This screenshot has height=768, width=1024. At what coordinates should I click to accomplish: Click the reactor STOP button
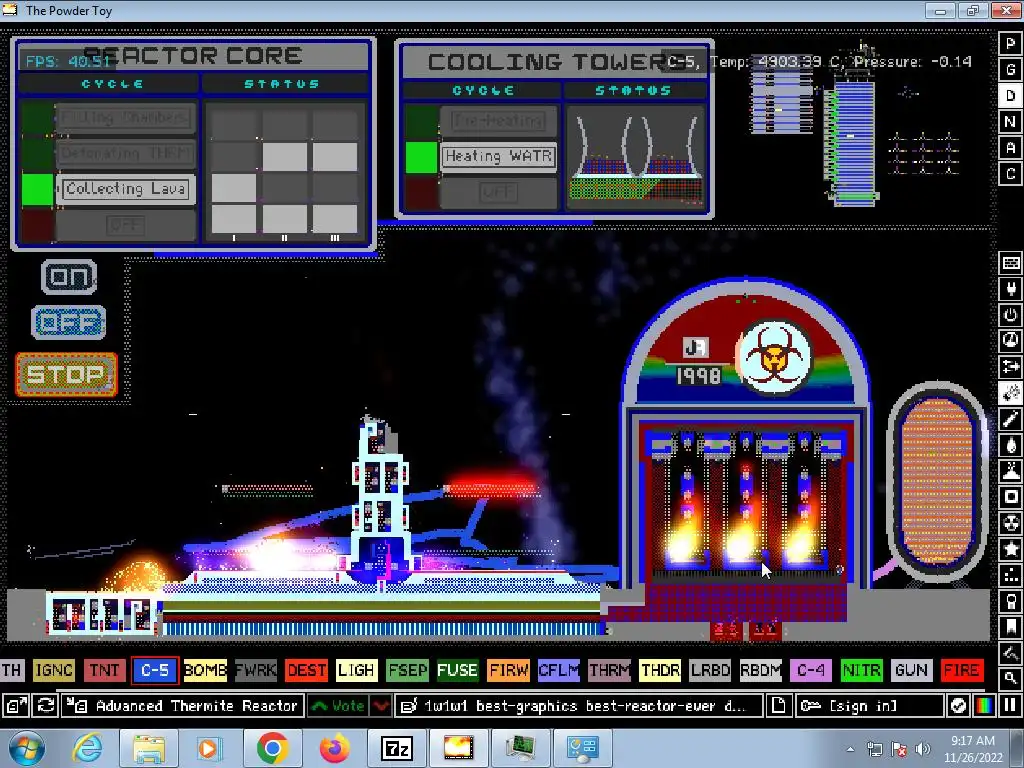[x=66, y=375]
